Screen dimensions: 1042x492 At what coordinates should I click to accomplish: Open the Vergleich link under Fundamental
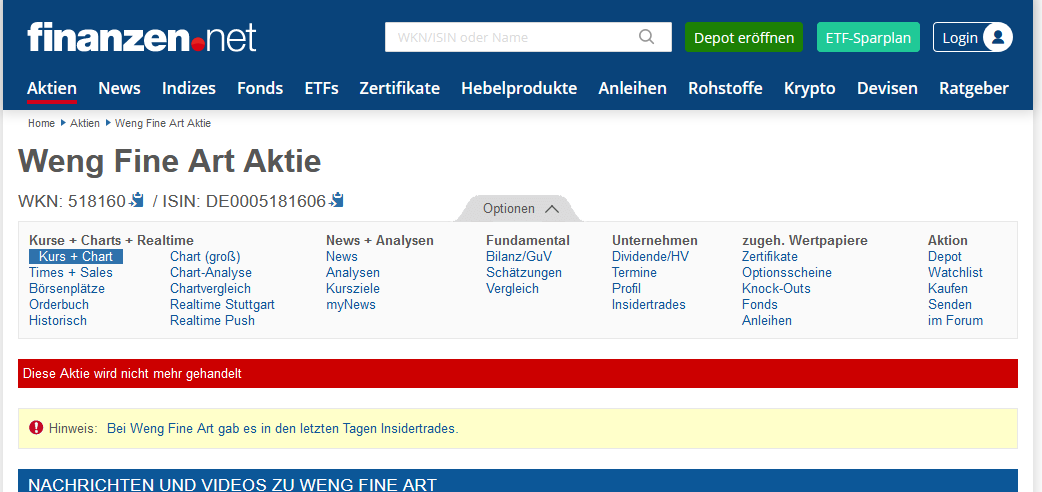point(512,289)
